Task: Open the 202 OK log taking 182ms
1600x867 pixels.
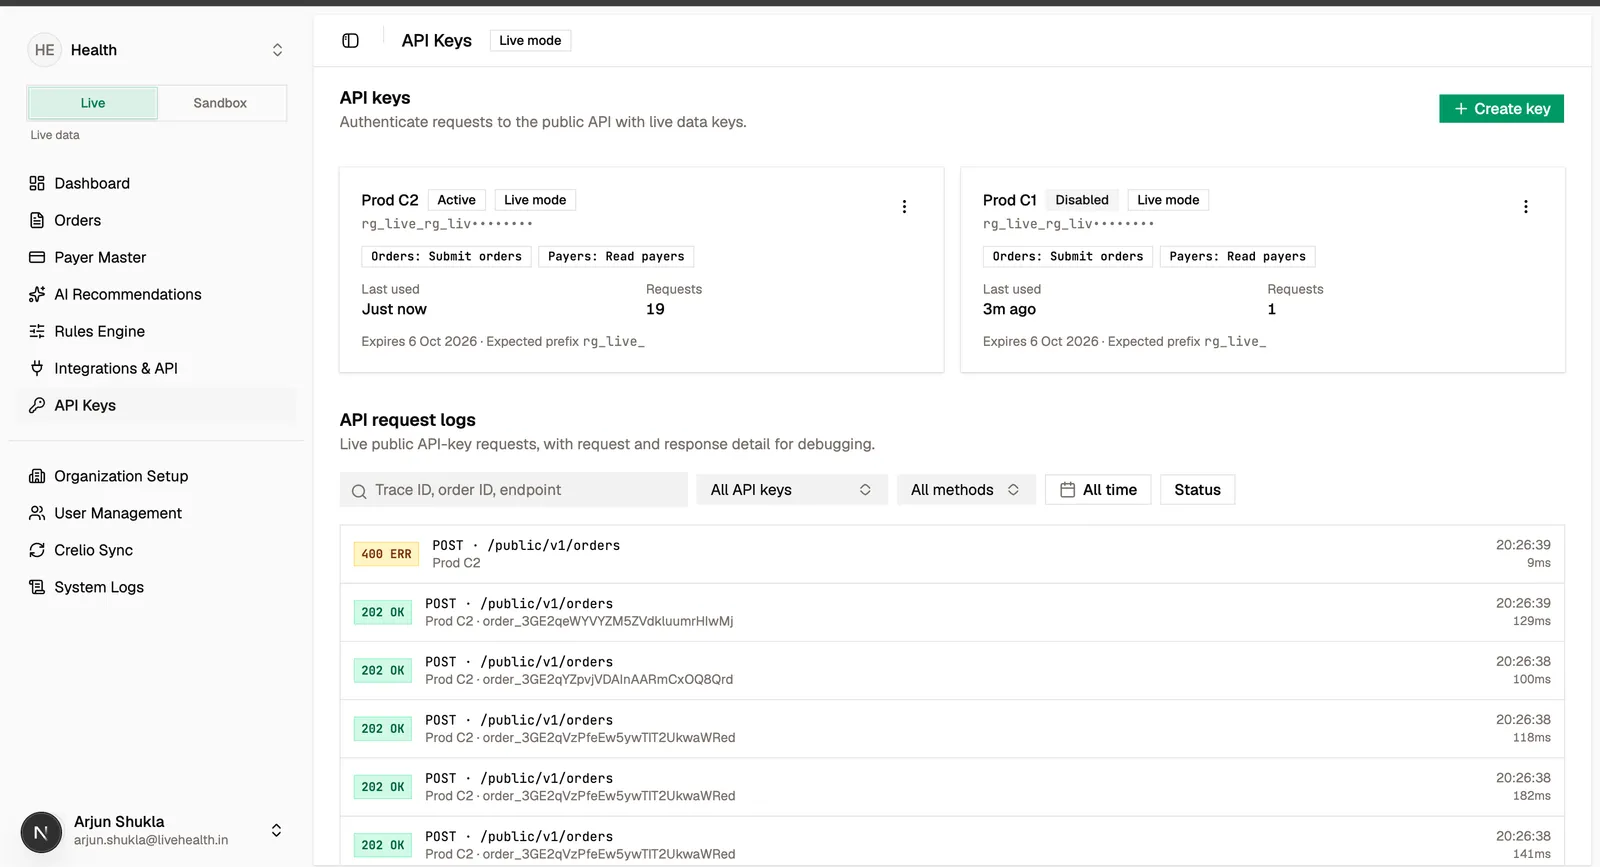Action: click(x=952, y=787)
